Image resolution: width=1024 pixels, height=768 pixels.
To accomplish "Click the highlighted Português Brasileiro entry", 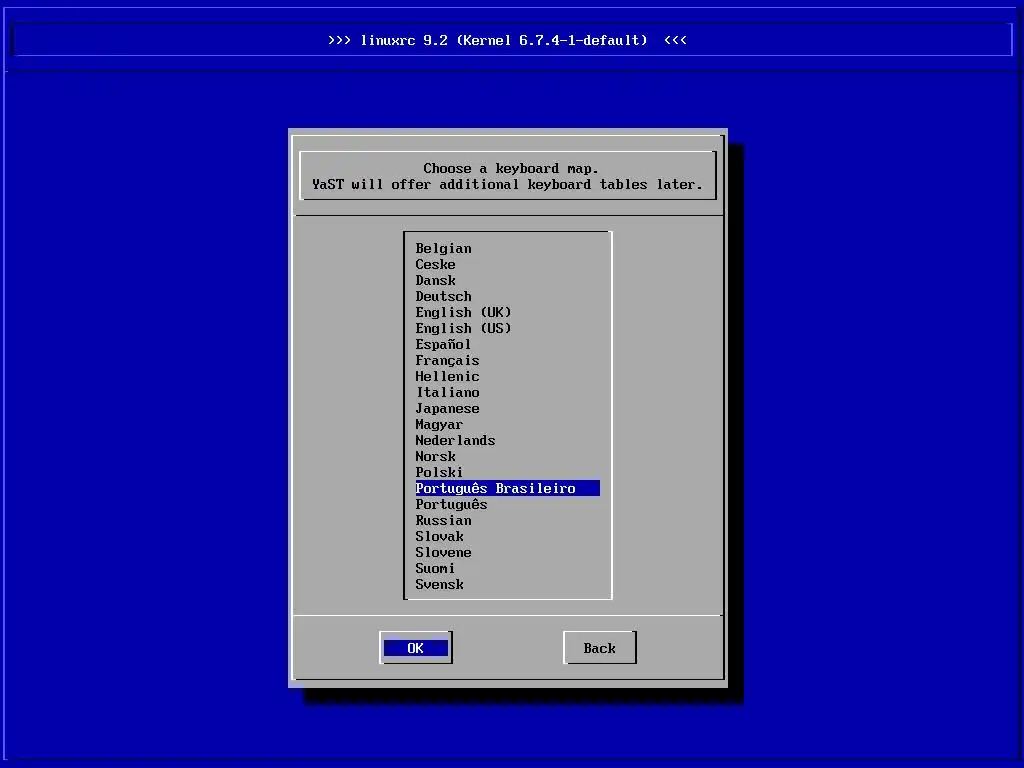I will pos(507,488).
